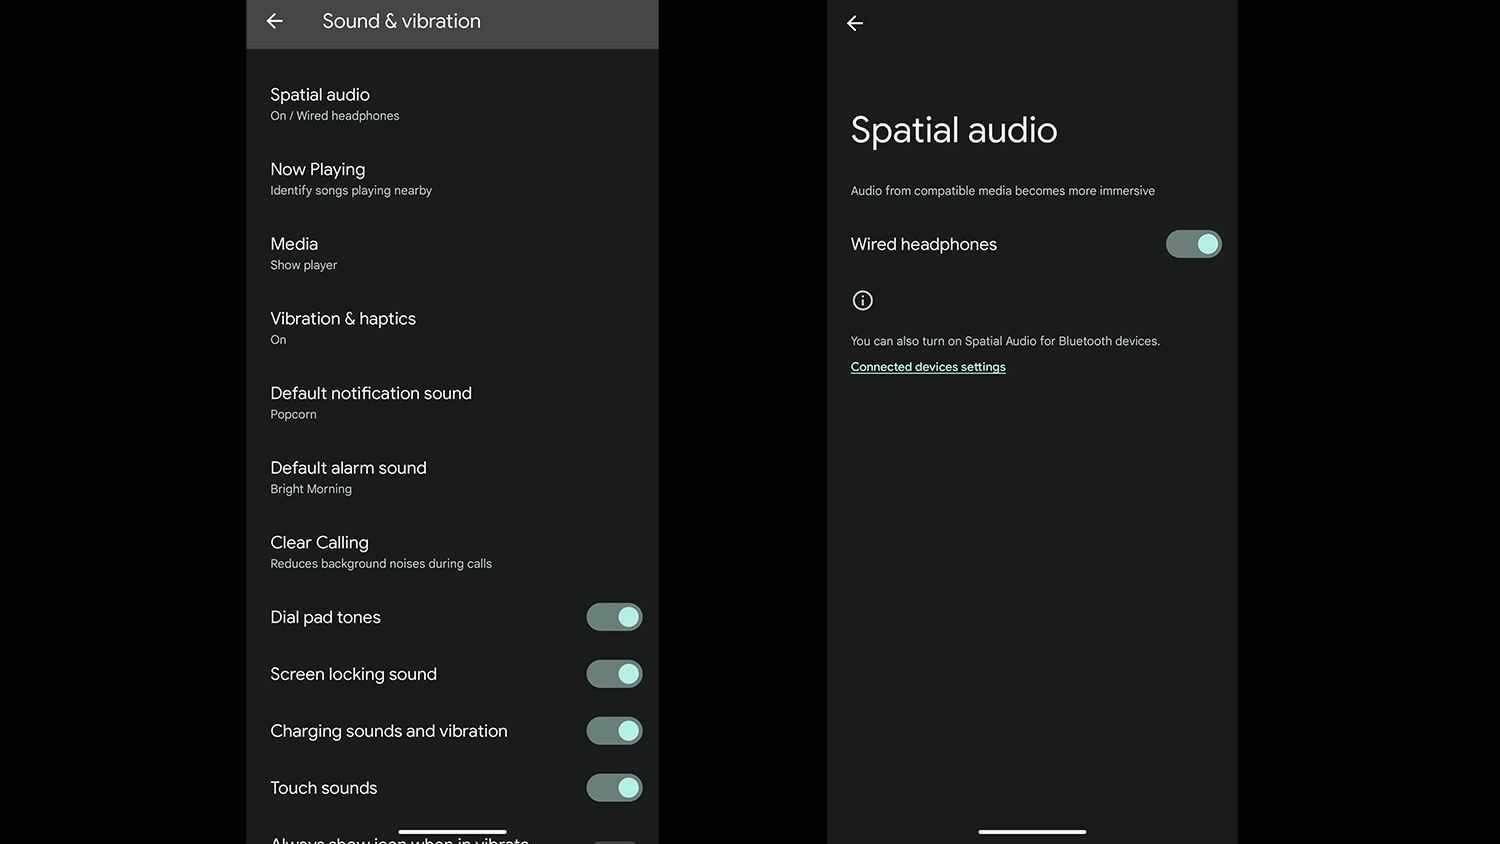Image resolution: width=1500 pixels, height=844 pixels.
Task: Open Default alarm sound picker
Action: tap(348, 477)
